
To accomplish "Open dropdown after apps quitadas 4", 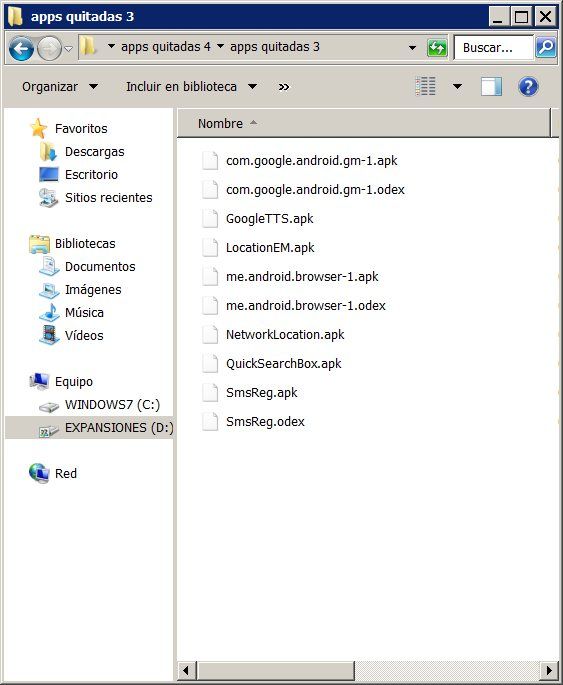I will tap(221, 47).
